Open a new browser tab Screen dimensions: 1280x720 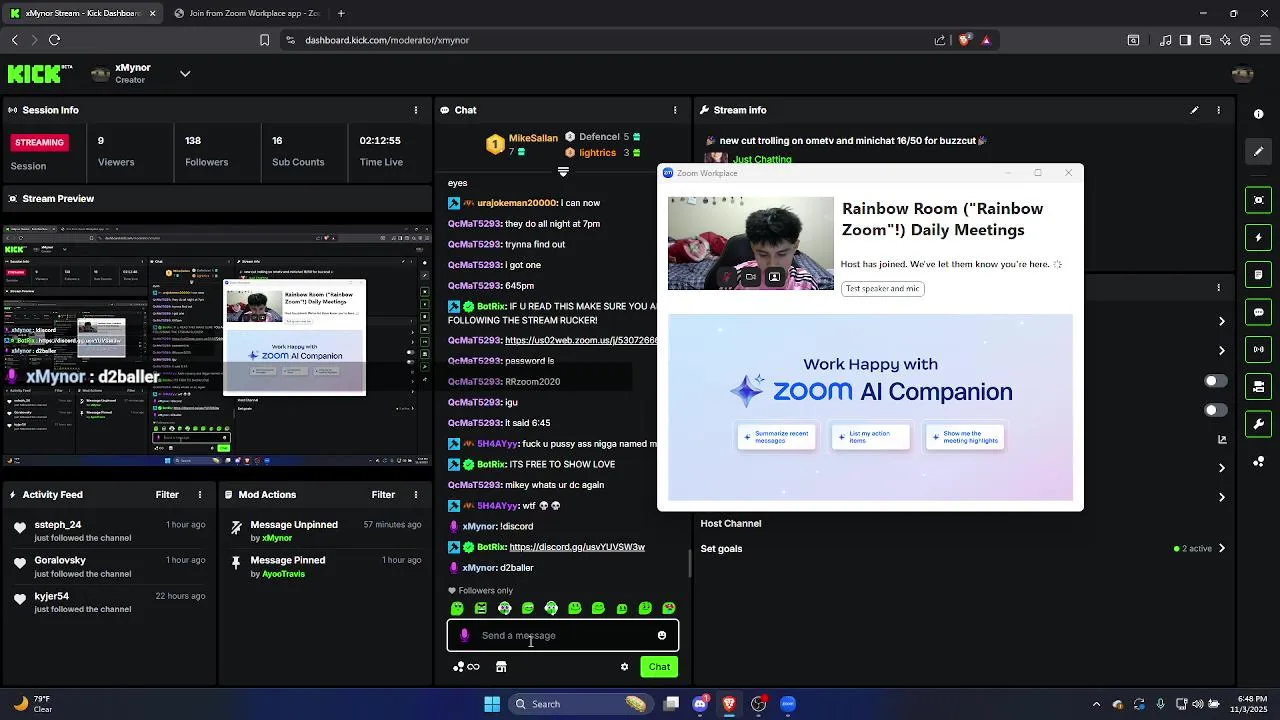tap(341, 13)
